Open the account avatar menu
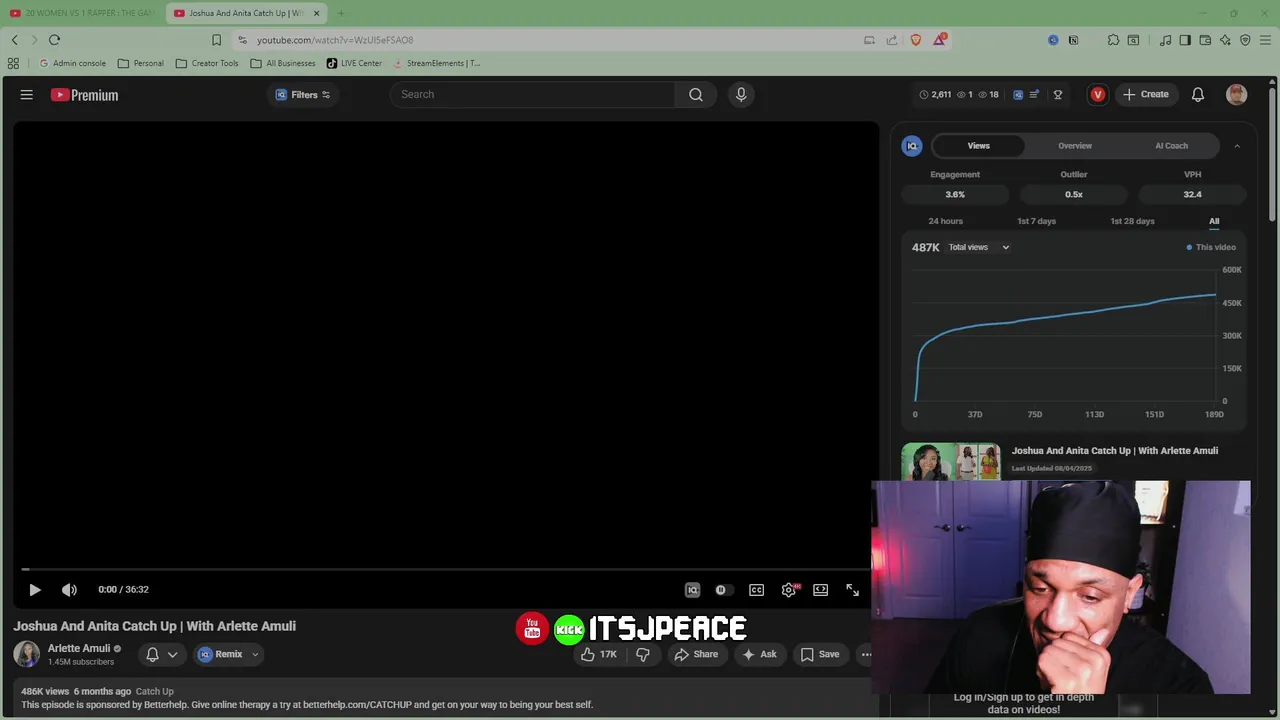This screenshot has height=720, width=1280. 1237,95
